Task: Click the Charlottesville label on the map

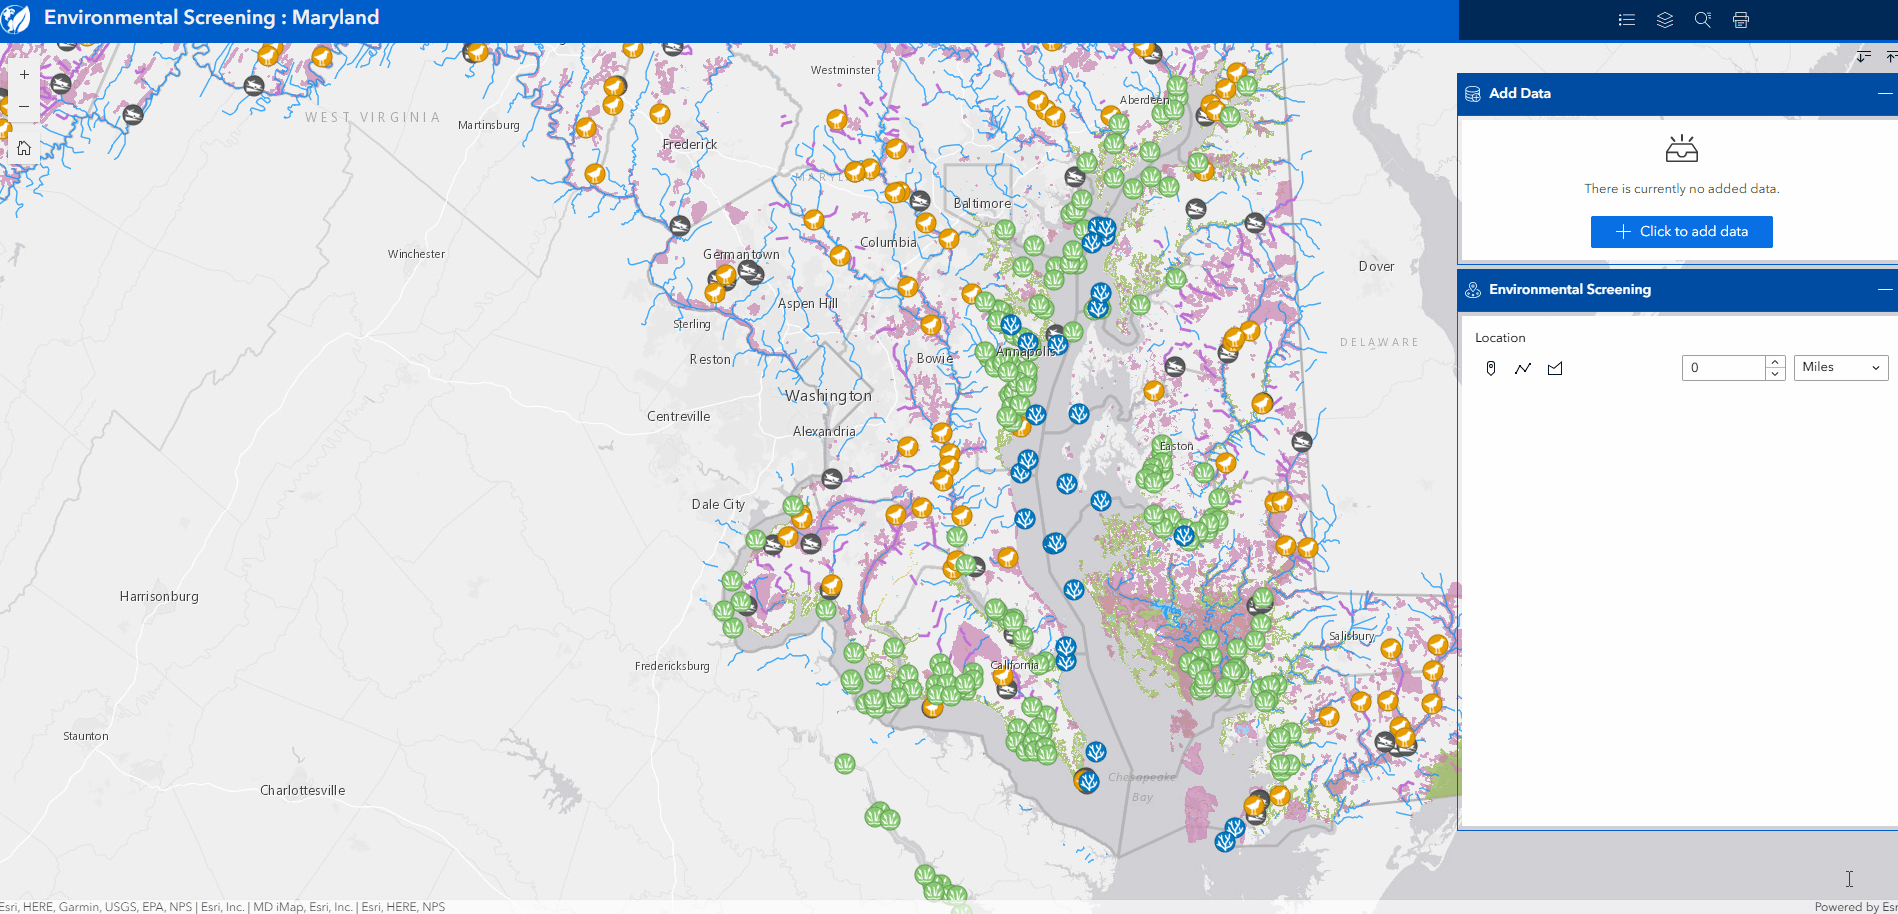Action: (x=303, y=790)
